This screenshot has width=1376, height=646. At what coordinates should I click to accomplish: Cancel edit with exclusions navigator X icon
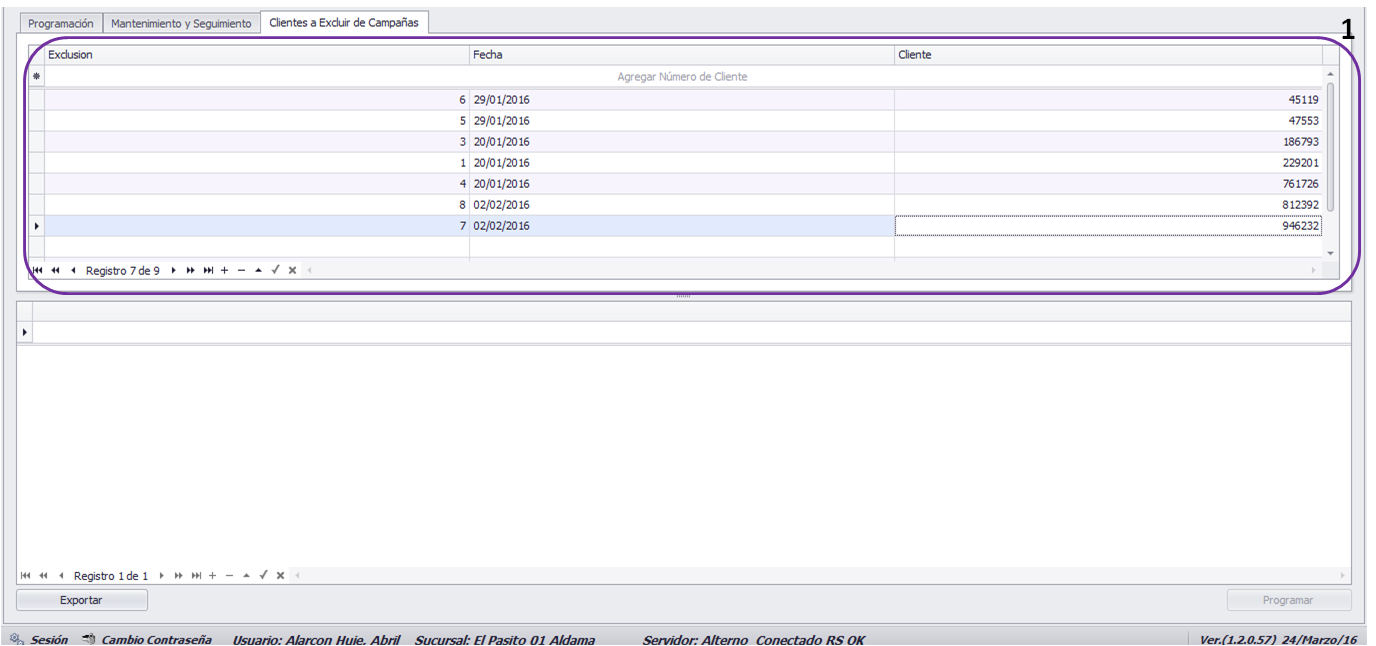point(292,270)
